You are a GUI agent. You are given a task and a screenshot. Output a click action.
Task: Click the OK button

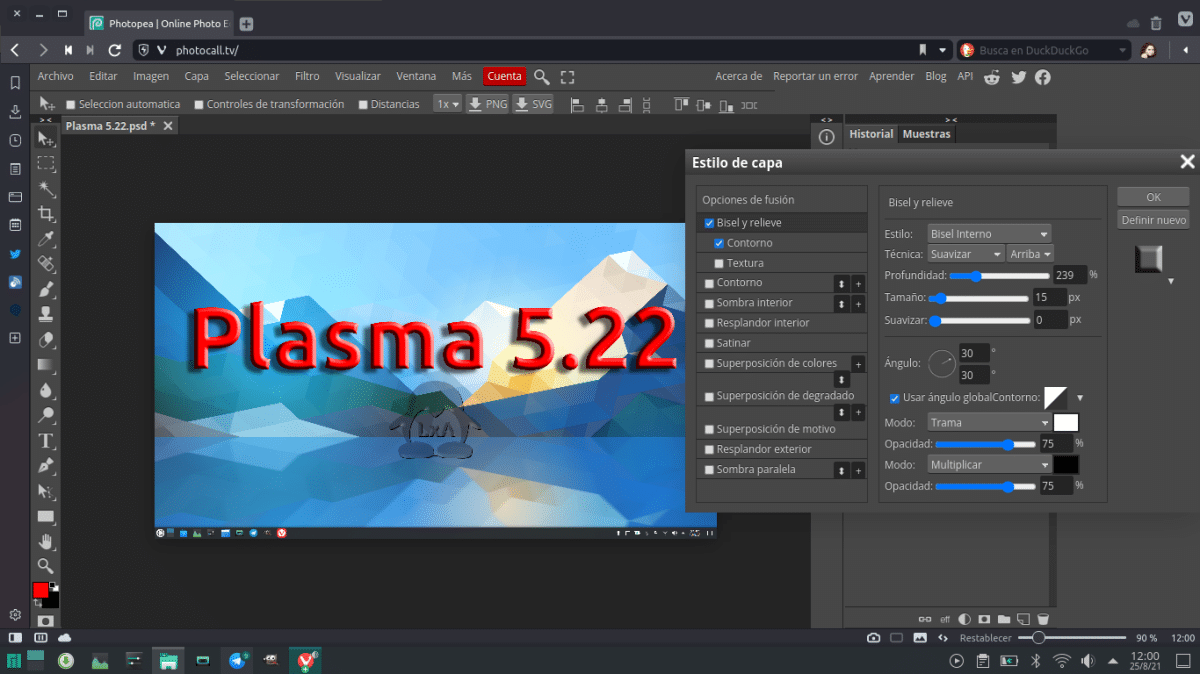(x=1153, y=197)
